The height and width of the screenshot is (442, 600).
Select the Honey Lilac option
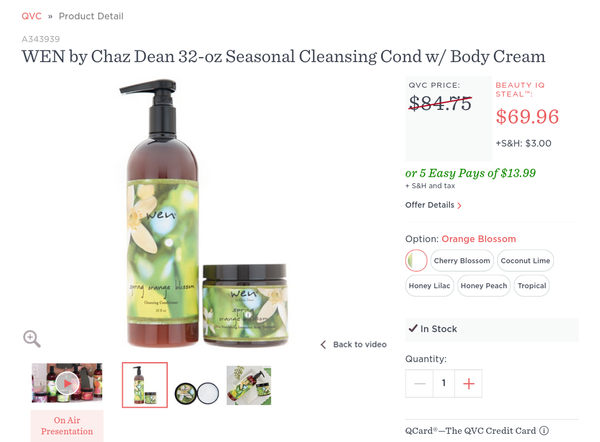[429, 285]
